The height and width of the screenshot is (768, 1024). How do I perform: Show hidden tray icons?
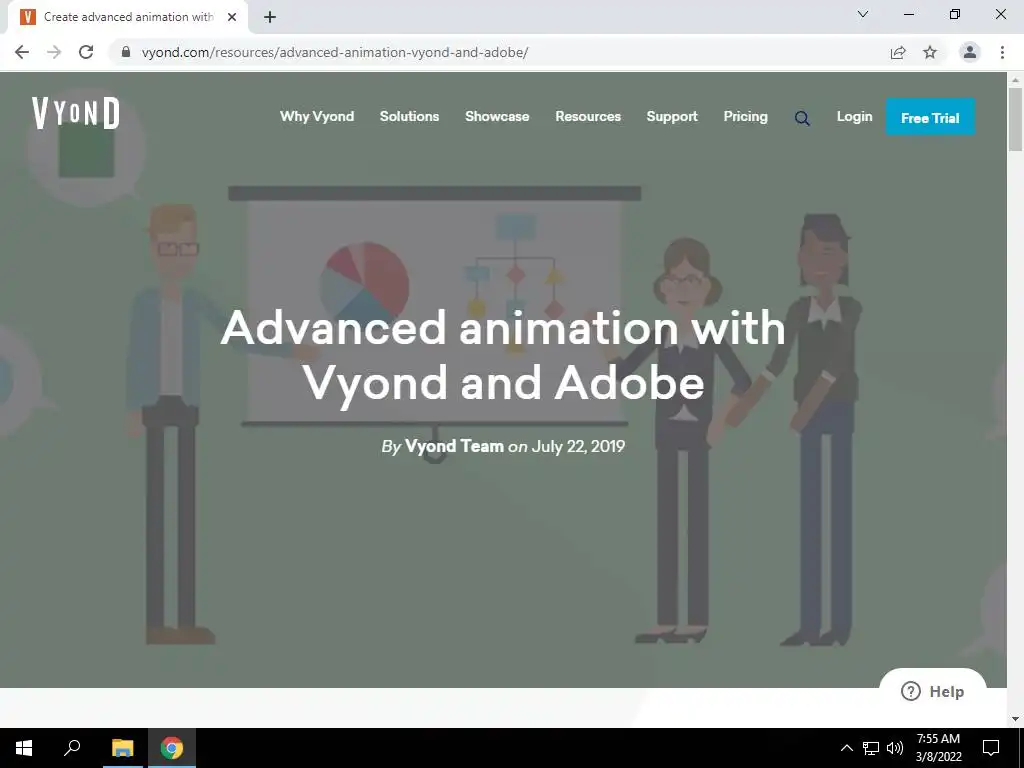click(x=846, y=748)
